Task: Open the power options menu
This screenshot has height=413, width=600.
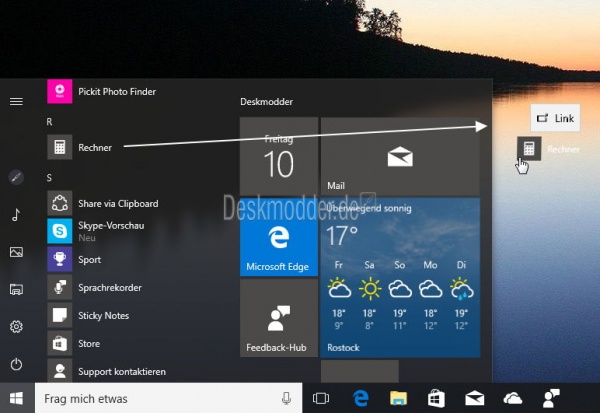Action: [x=16, y=364]
